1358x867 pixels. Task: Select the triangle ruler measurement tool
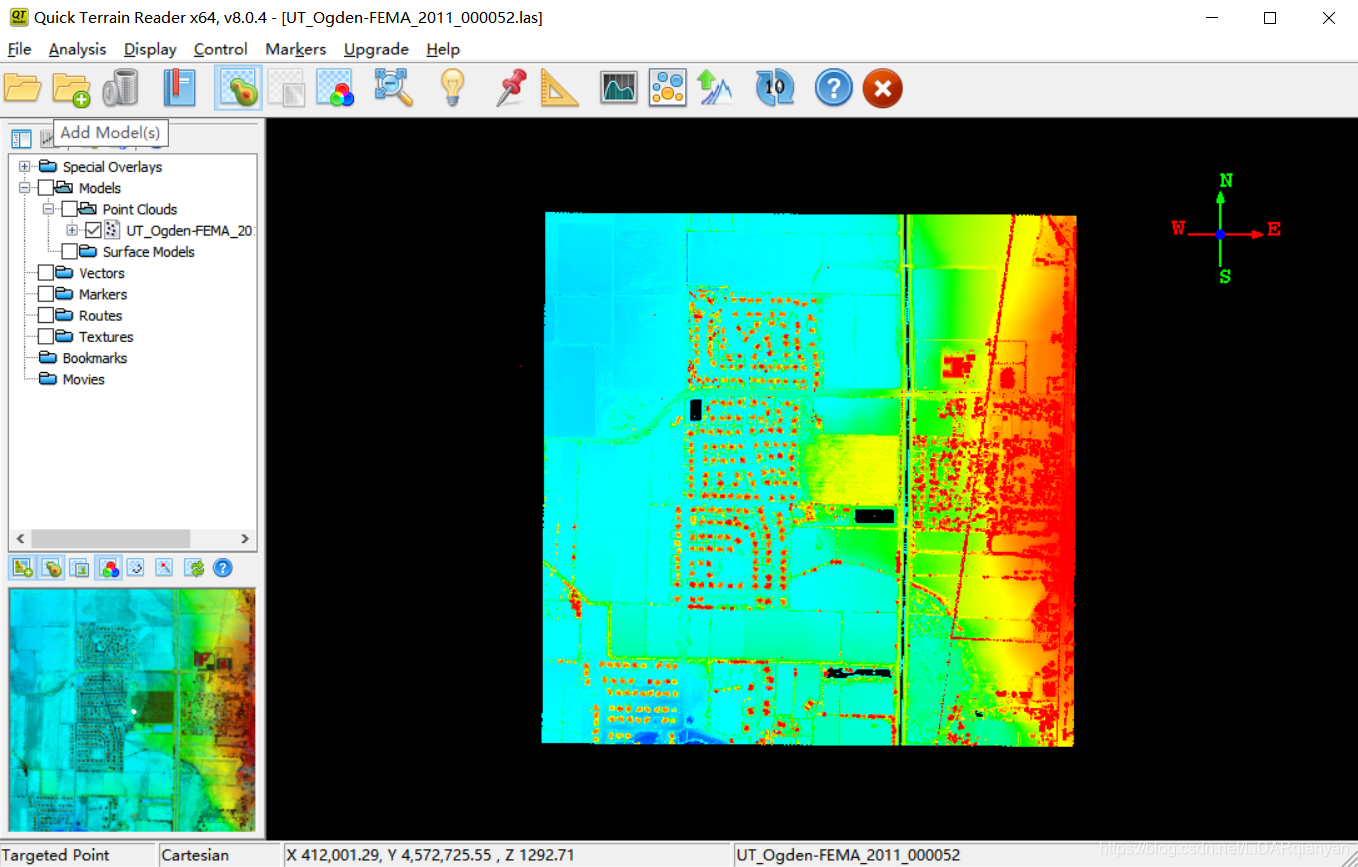(560, 88)
